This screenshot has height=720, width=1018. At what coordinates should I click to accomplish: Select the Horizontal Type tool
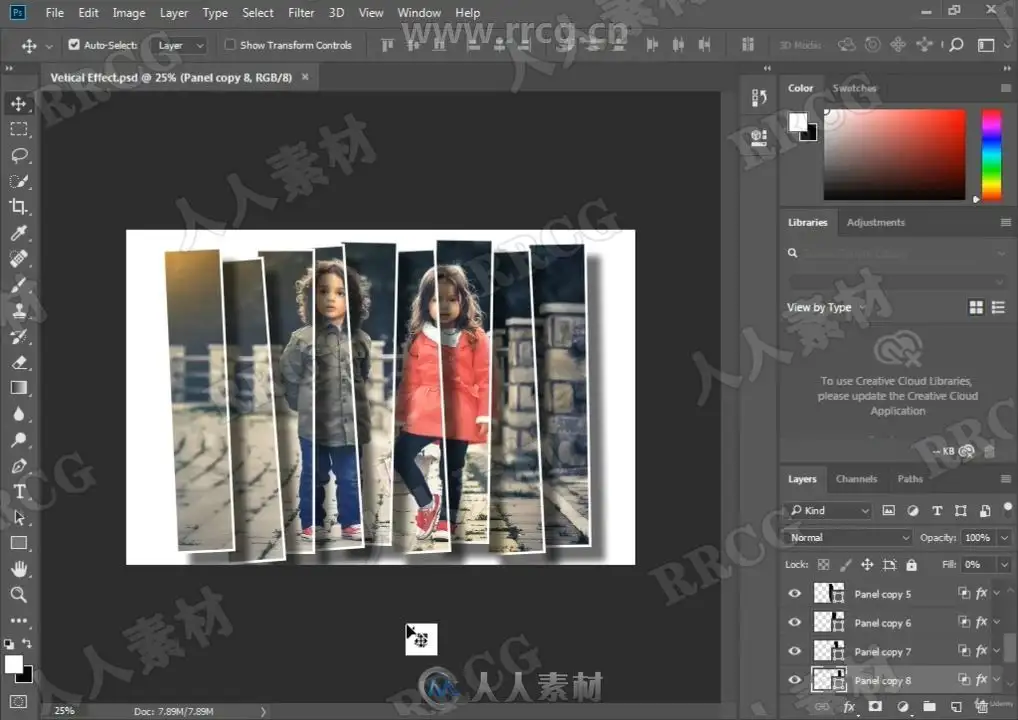tap(19, 491)
